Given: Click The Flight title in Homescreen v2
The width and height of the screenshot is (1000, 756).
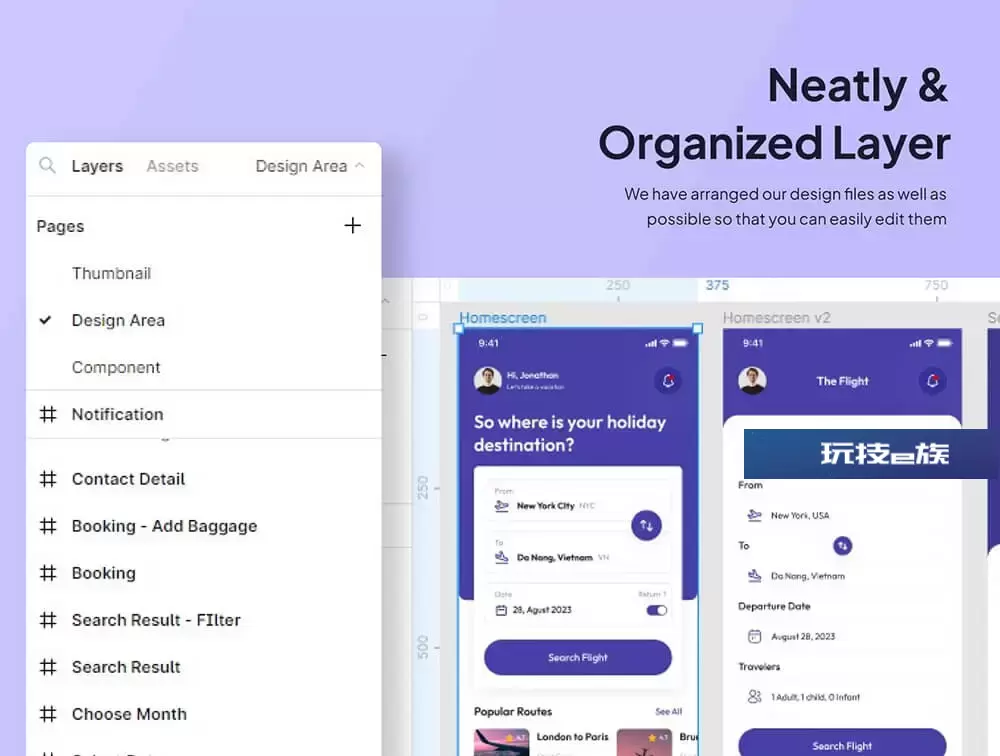Looking at the screenshot, I should [x=842, y=381].
